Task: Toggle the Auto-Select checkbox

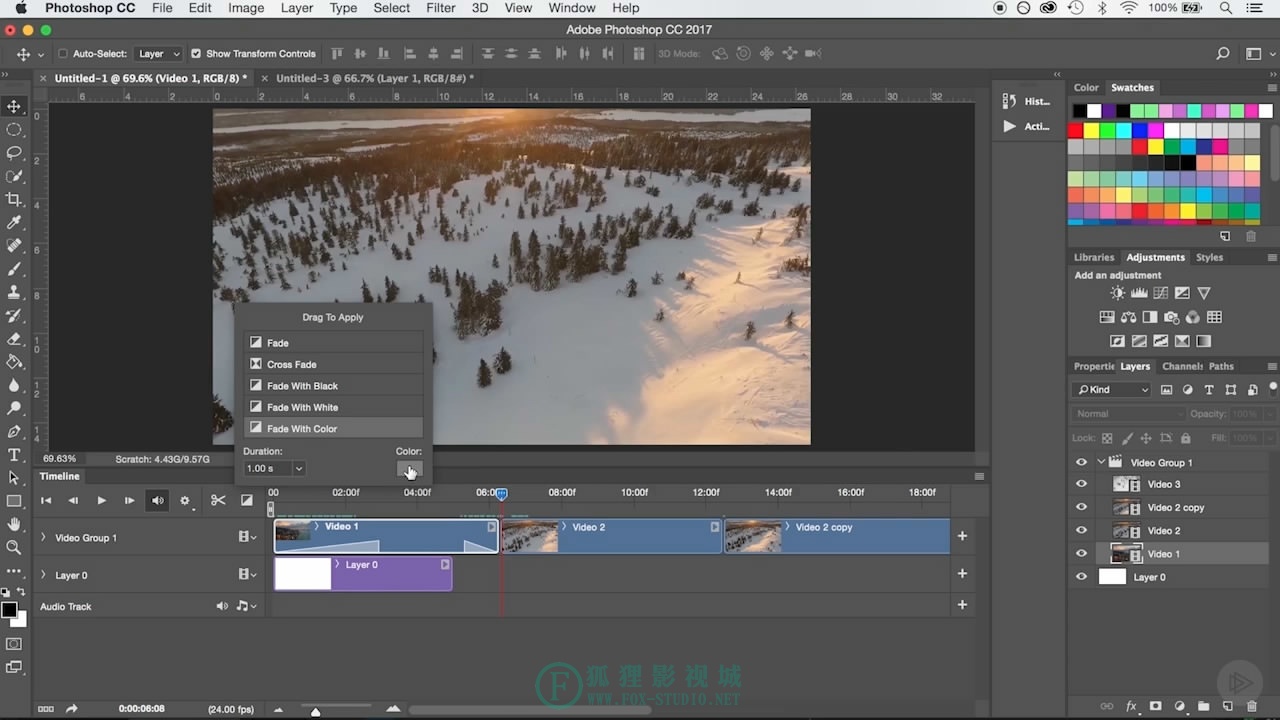Action: coord(63,54)
